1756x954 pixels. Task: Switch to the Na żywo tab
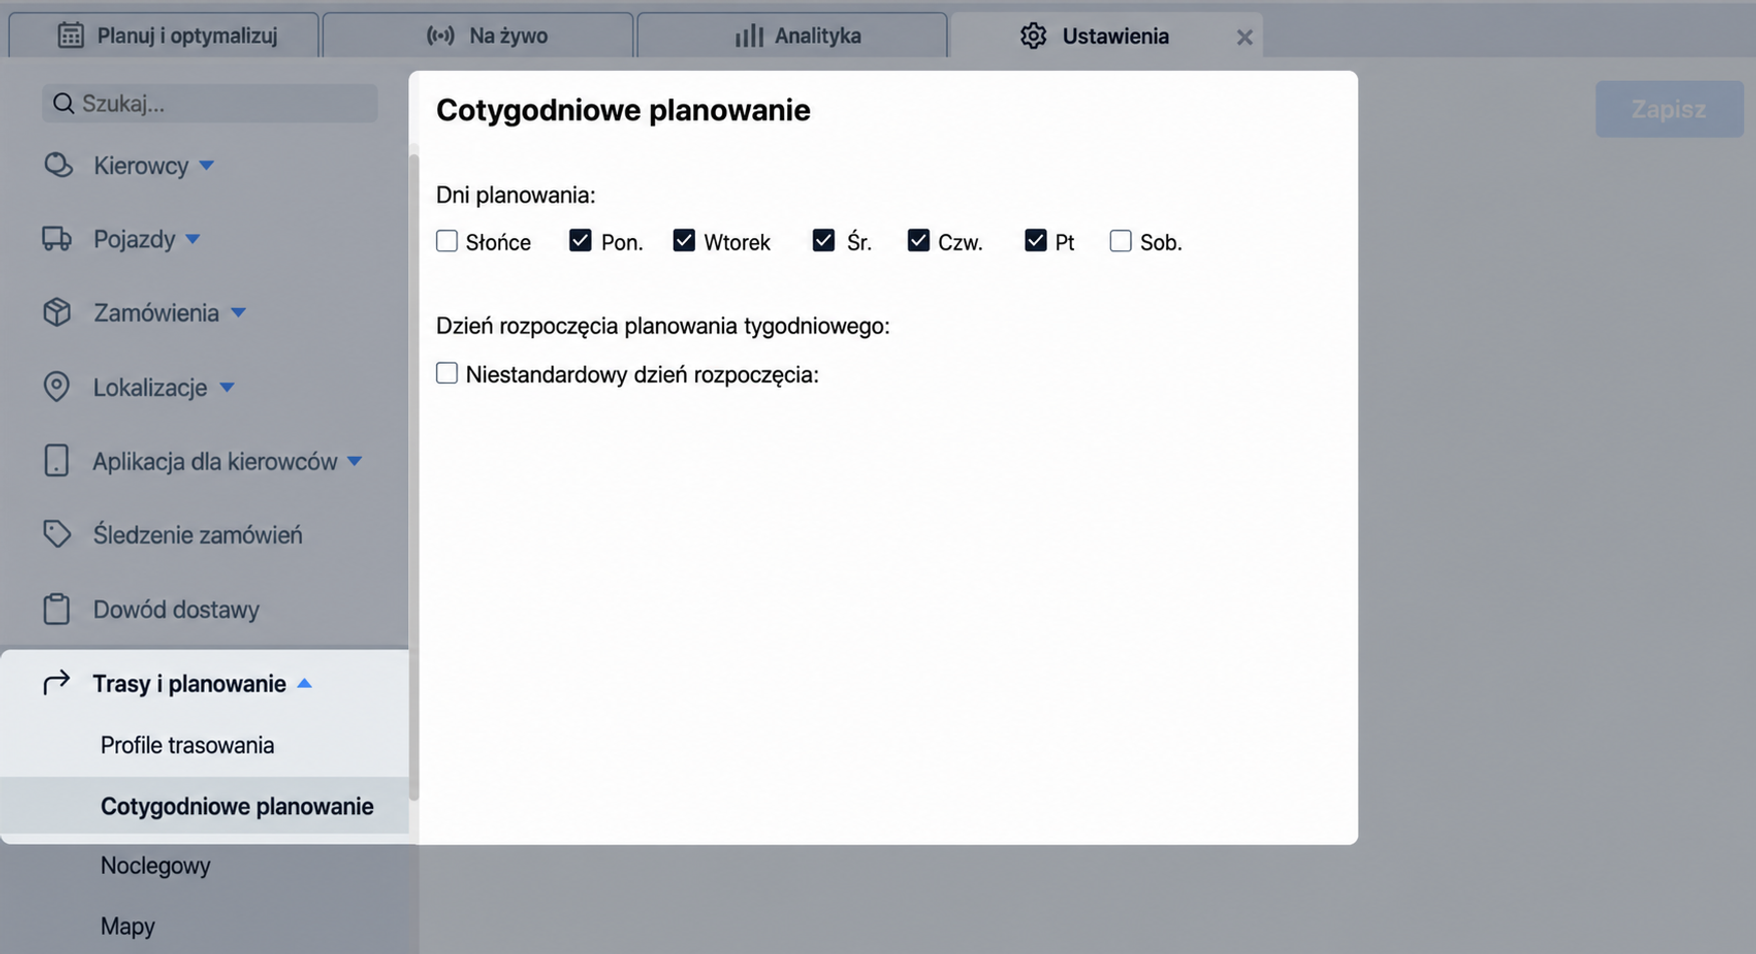coord(478,35)
